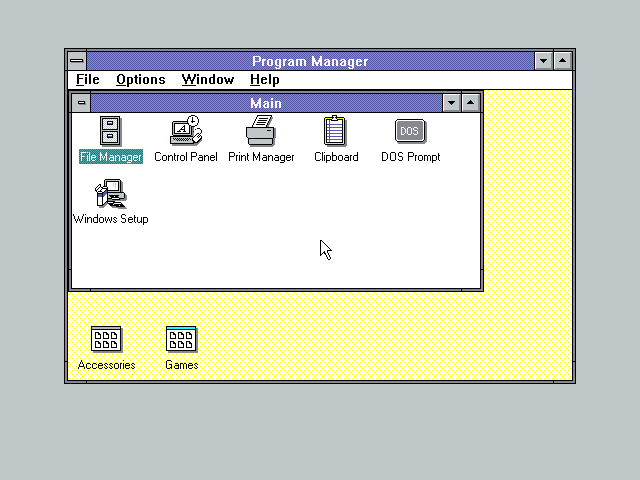The height and width of the screenshot is (480, 640).
Task: Open the Window menu
Action: click(x=208, y=80)
